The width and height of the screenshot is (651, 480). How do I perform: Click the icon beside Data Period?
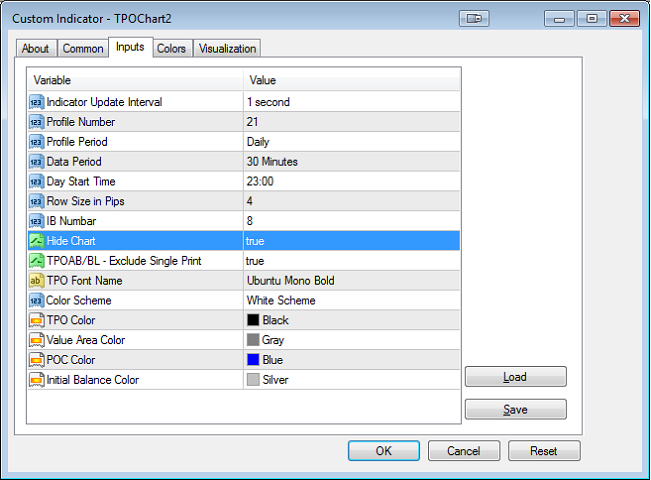(x=37, y=162)
